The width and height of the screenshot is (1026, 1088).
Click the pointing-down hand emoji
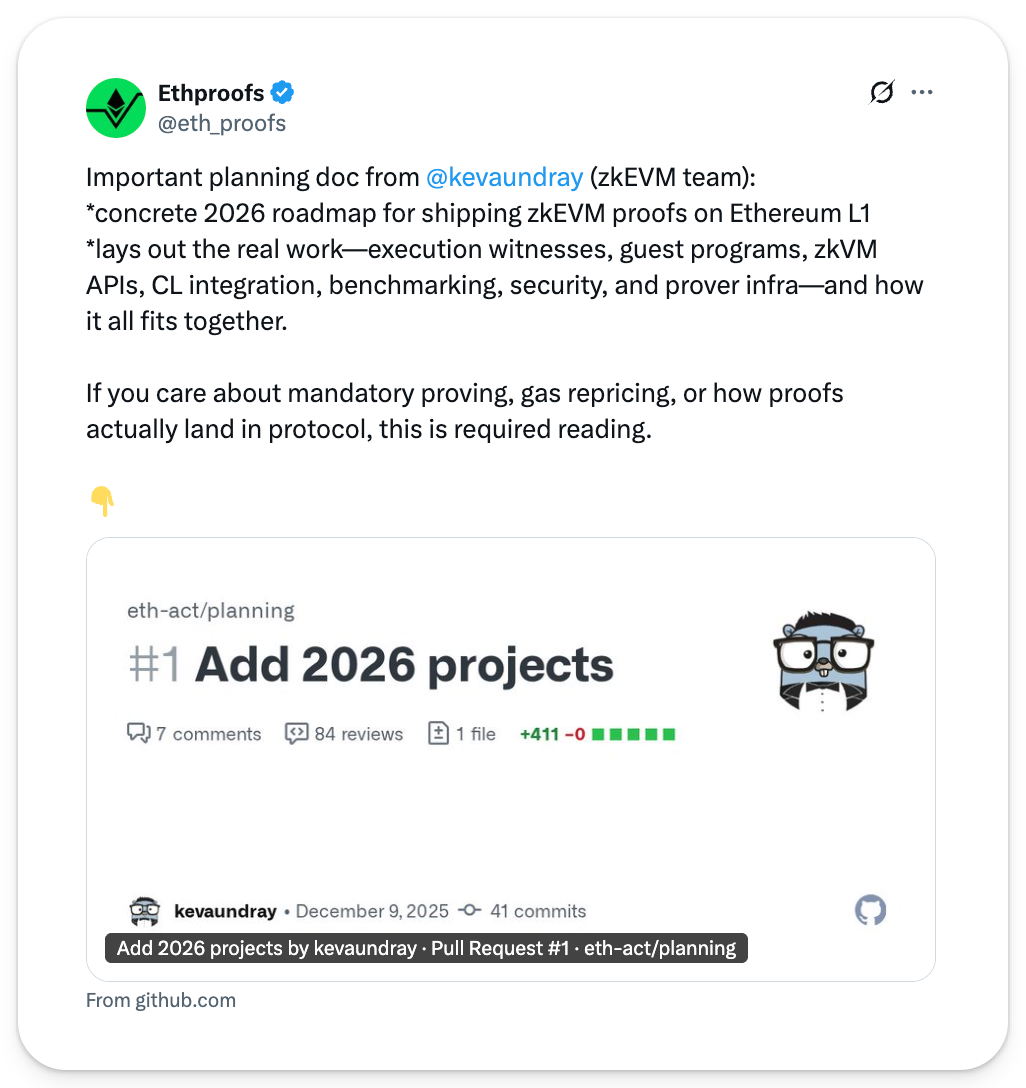coord(103,501)
